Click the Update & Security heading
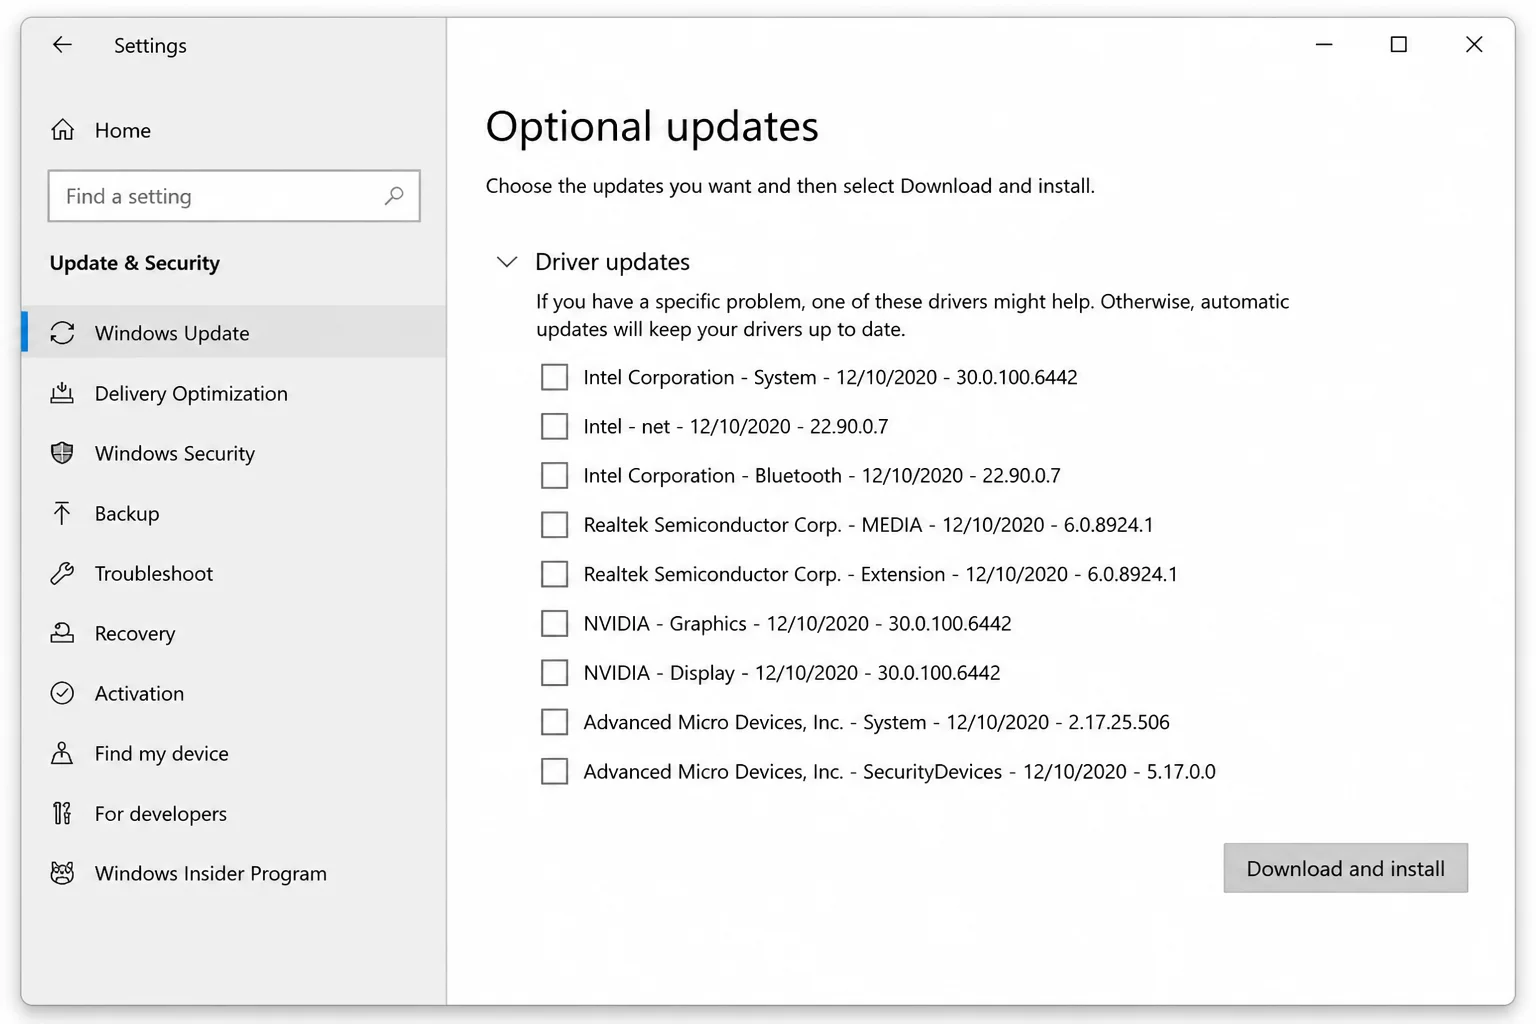Image resolution: width=1536 pixels, height=1024 pixels. point(135,263)
